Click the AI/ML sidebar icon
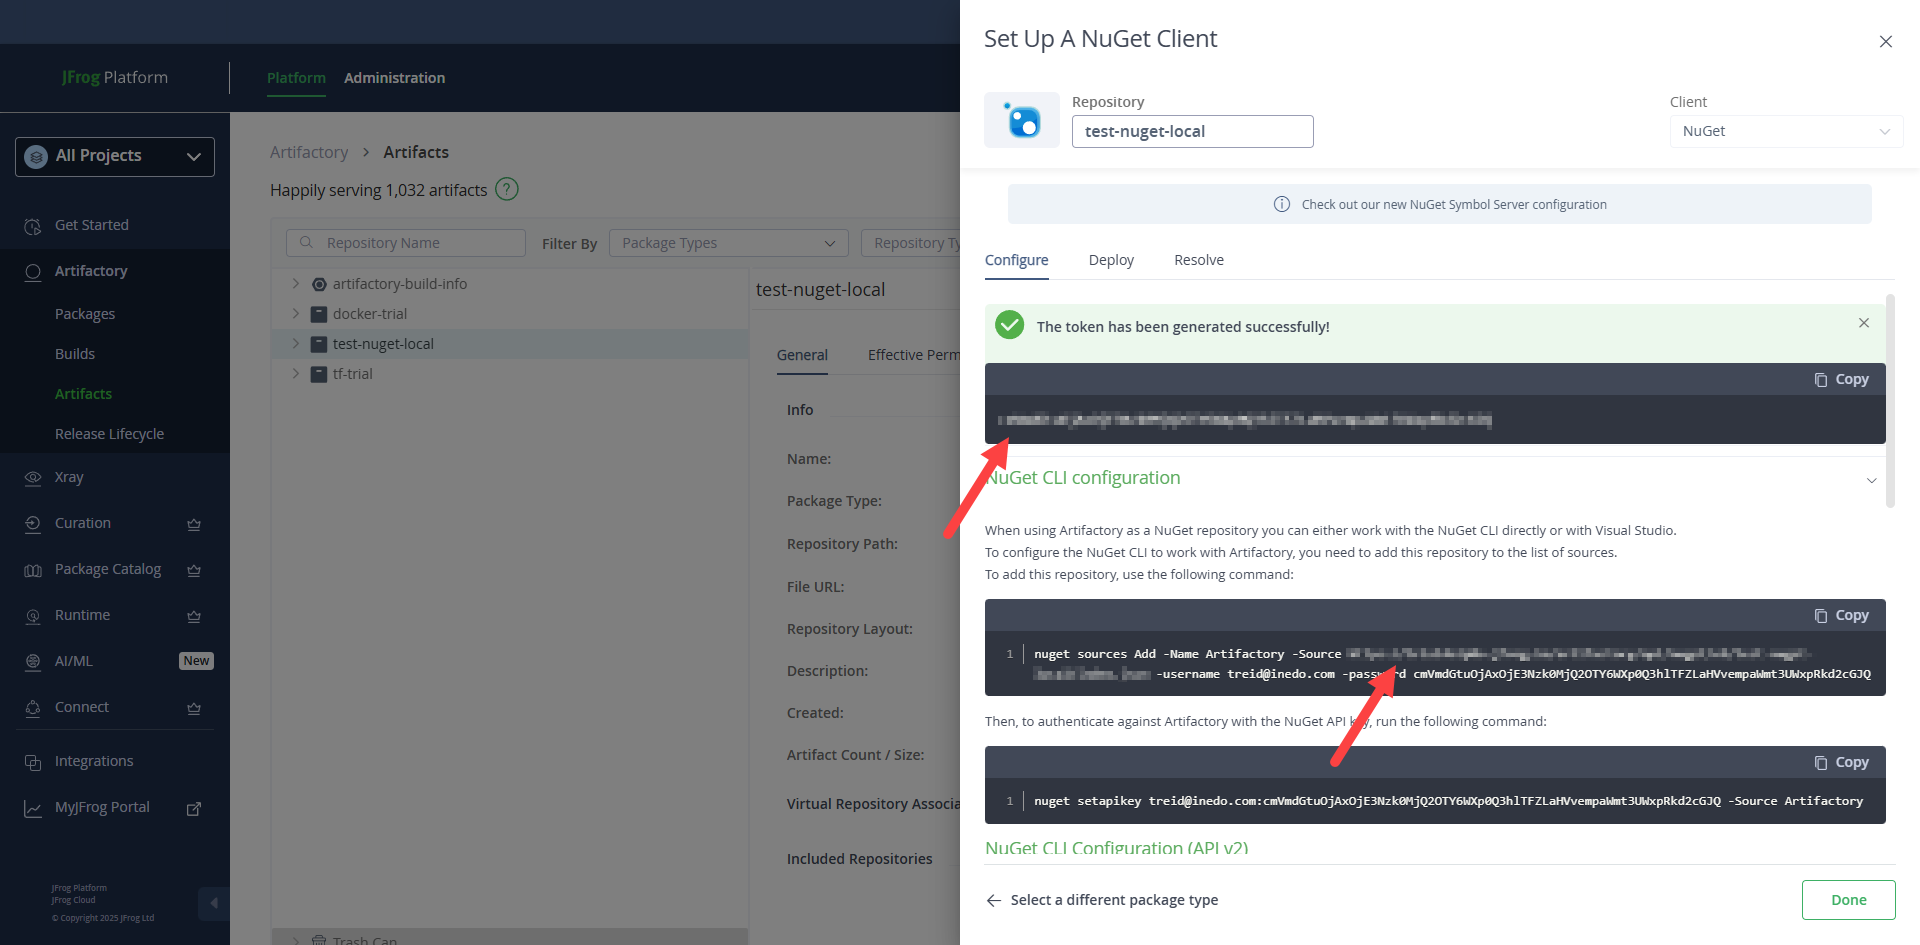Image resolution: width=1920 pixels, height=945 pixels. [33, 662]
